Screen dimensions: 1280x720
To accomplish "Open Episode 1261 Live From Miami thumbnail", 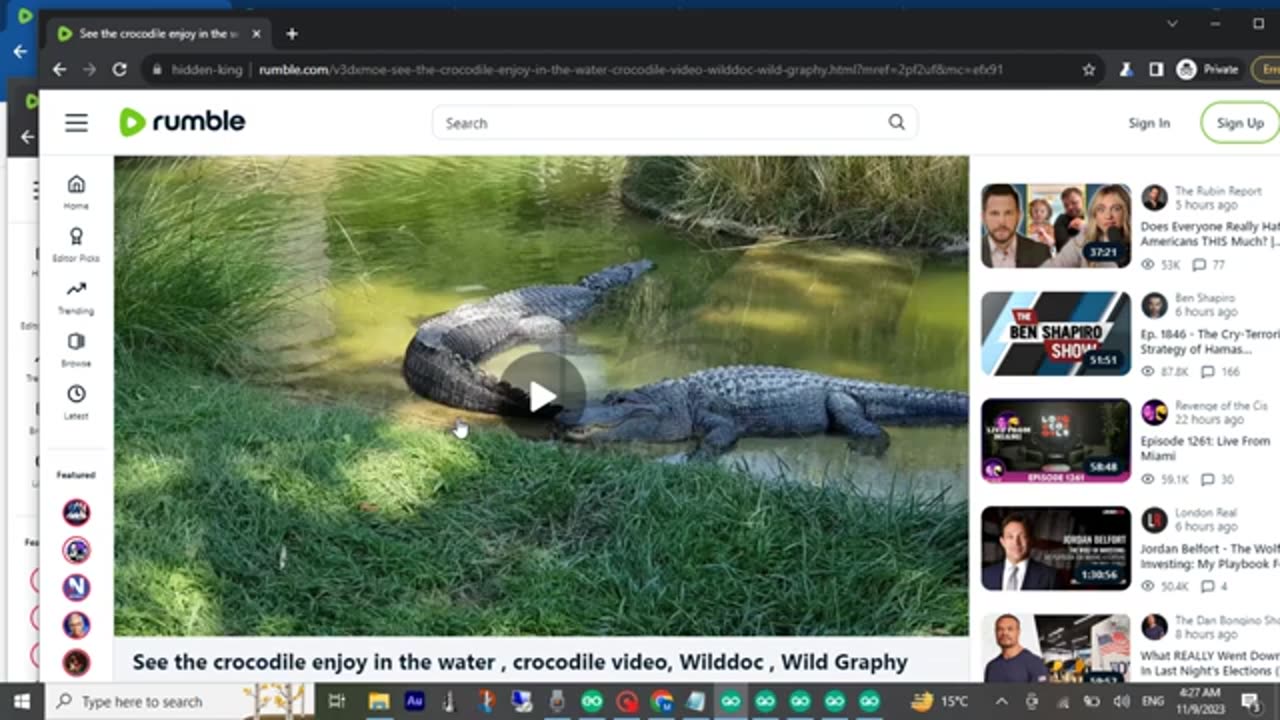I will pyautogui.click(x=1056, y=441).
